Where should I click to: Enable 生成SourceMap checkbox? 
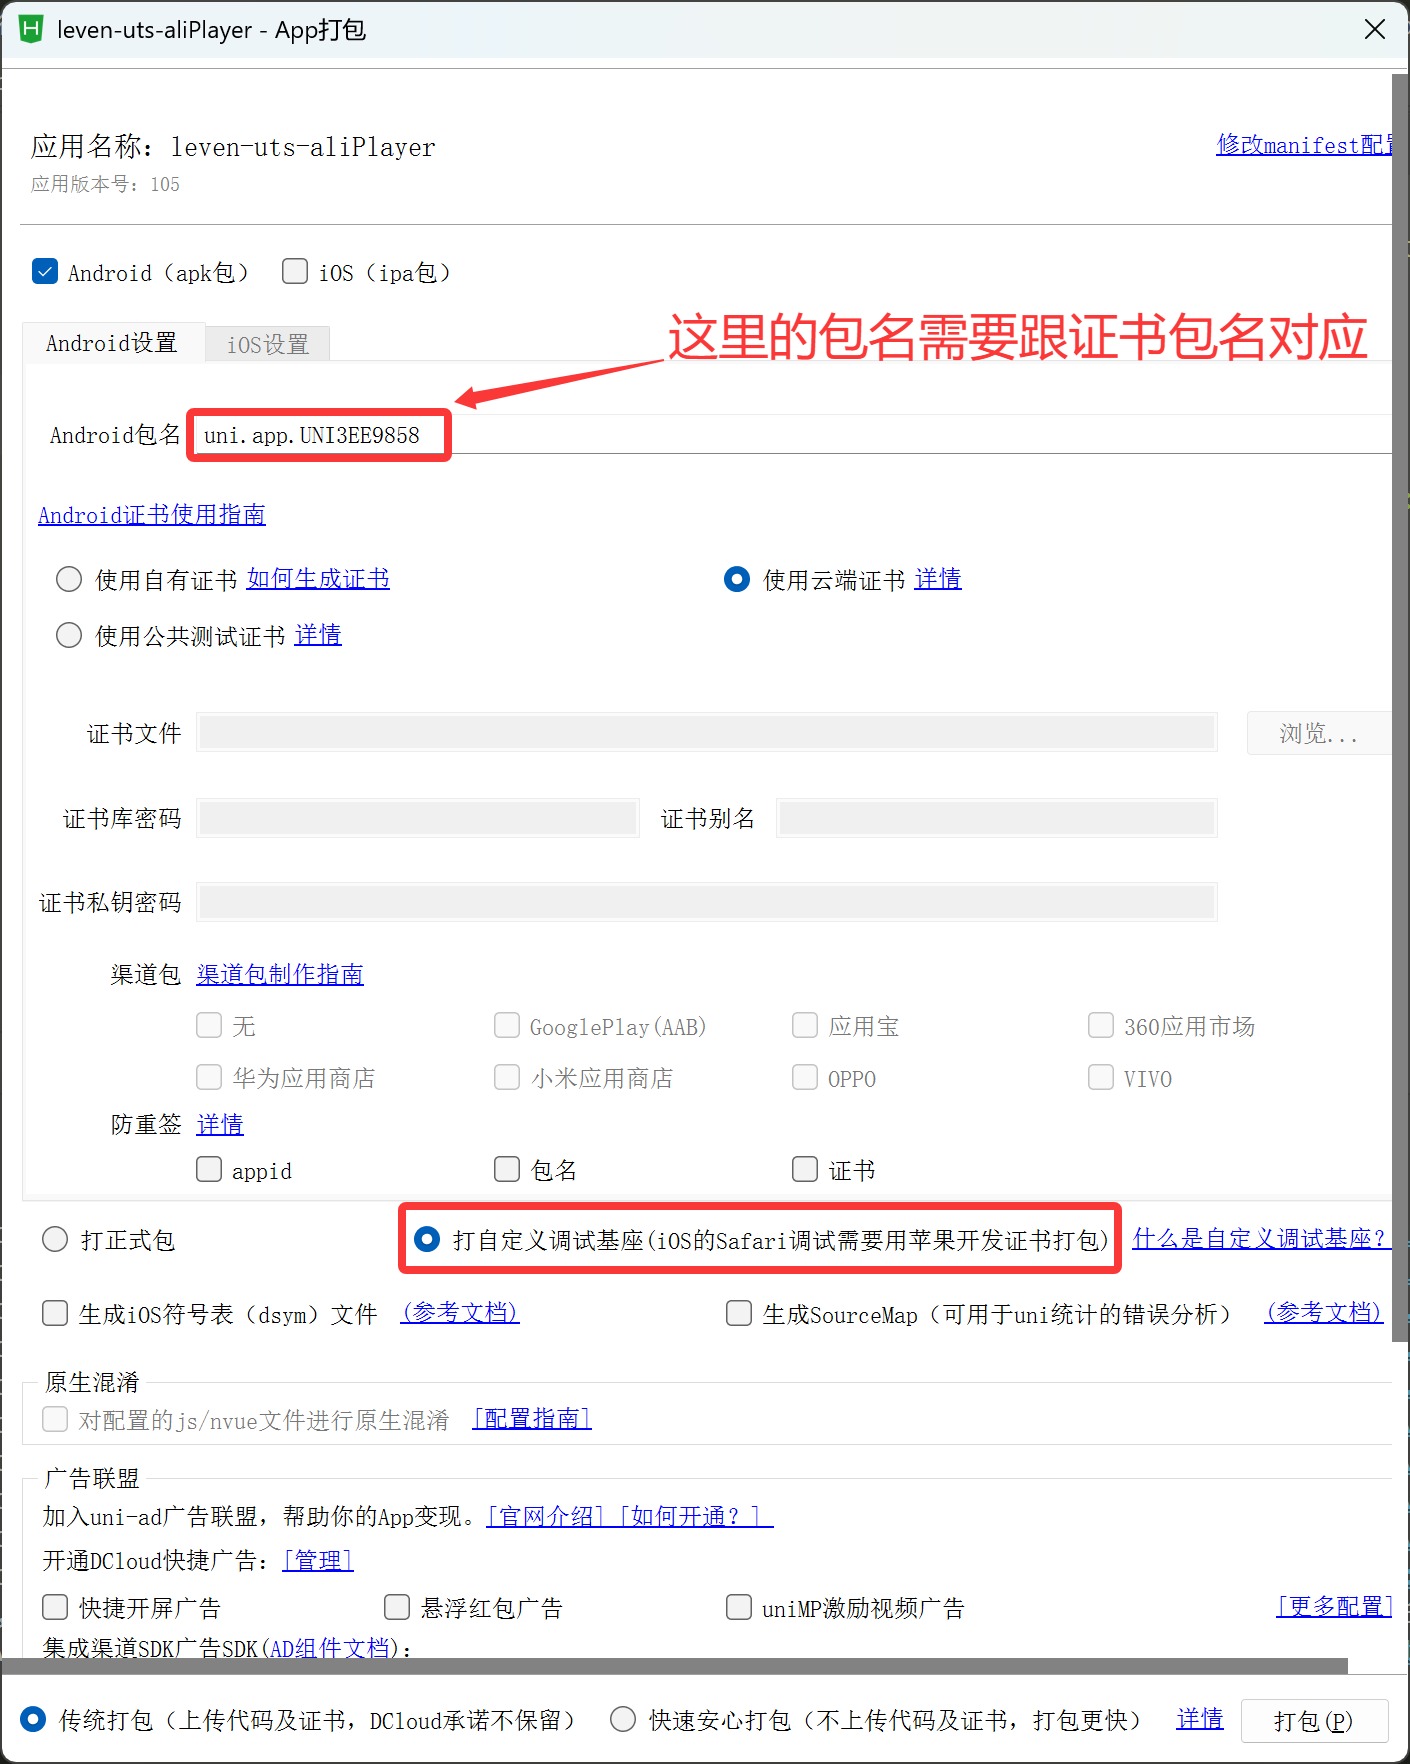click(x=739, y=1313)
